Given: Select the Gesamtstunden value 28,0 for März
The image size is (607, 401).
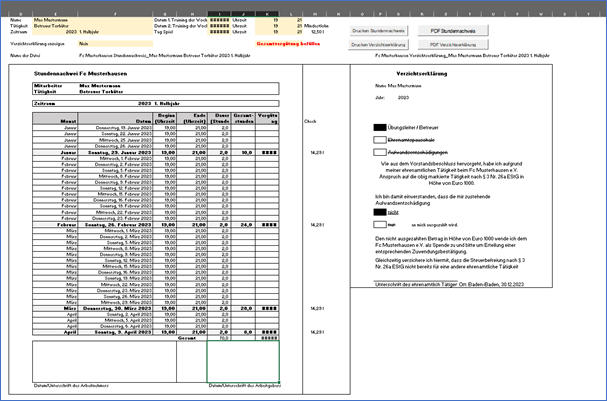Looking at the screenshot, I should point(243,308).
